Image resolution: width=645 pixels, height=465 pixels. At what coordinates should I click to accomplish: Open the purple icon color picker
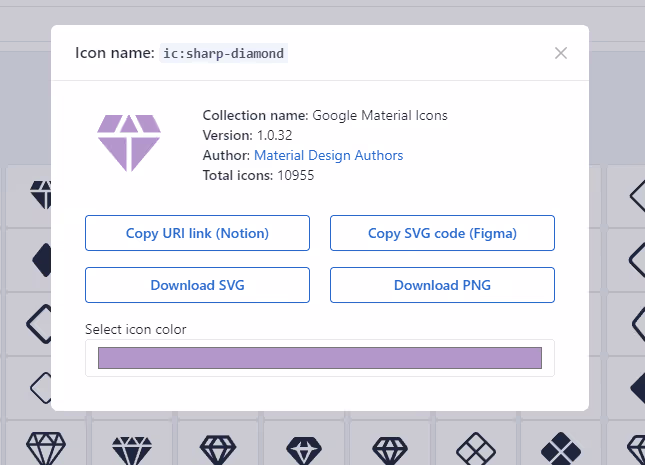(320, 358)
